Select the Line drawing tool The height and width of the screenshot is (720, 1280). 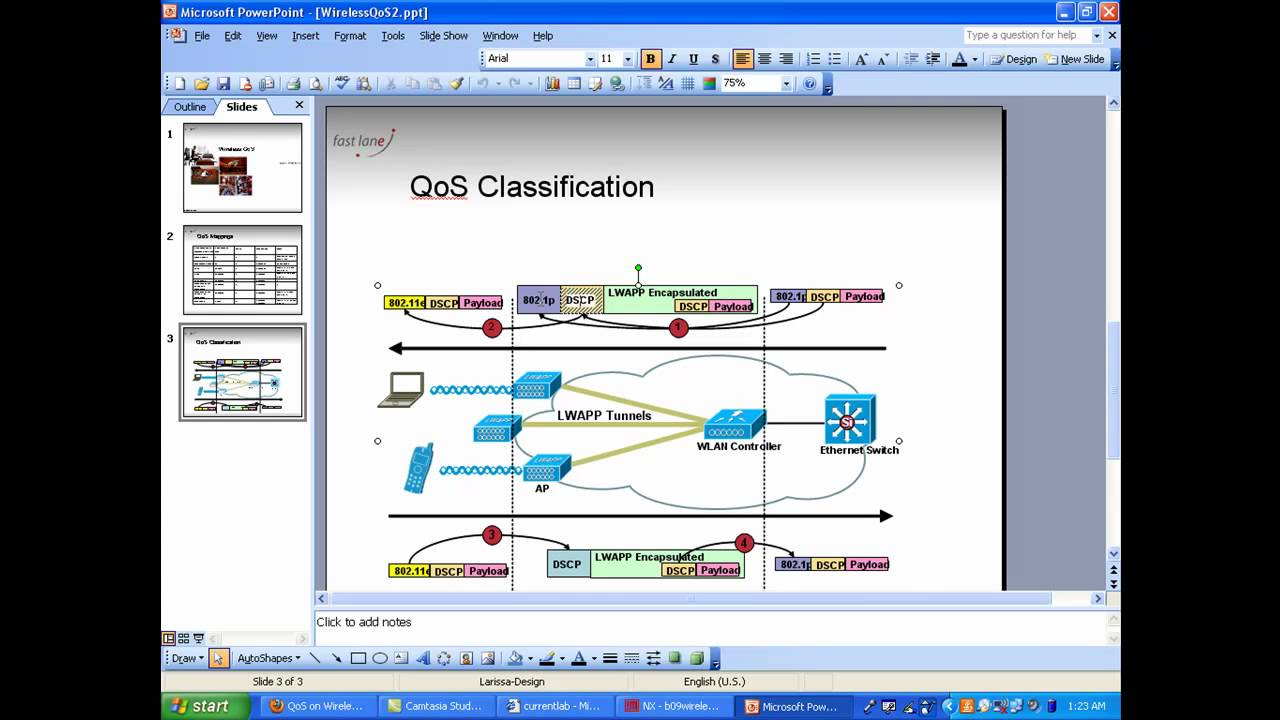point(314,658)
